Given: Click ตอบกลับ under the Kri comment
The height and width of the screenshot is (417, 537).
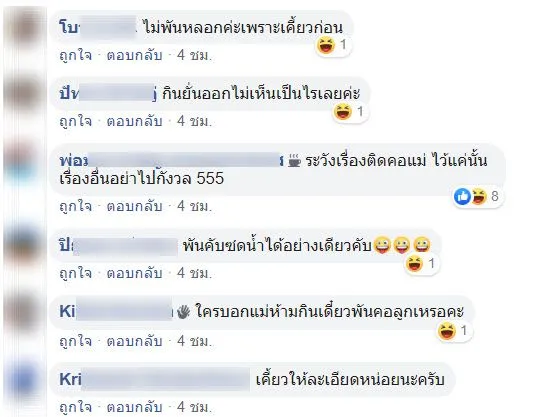Looking at the screenshot, I should click(x=134, y=407).
